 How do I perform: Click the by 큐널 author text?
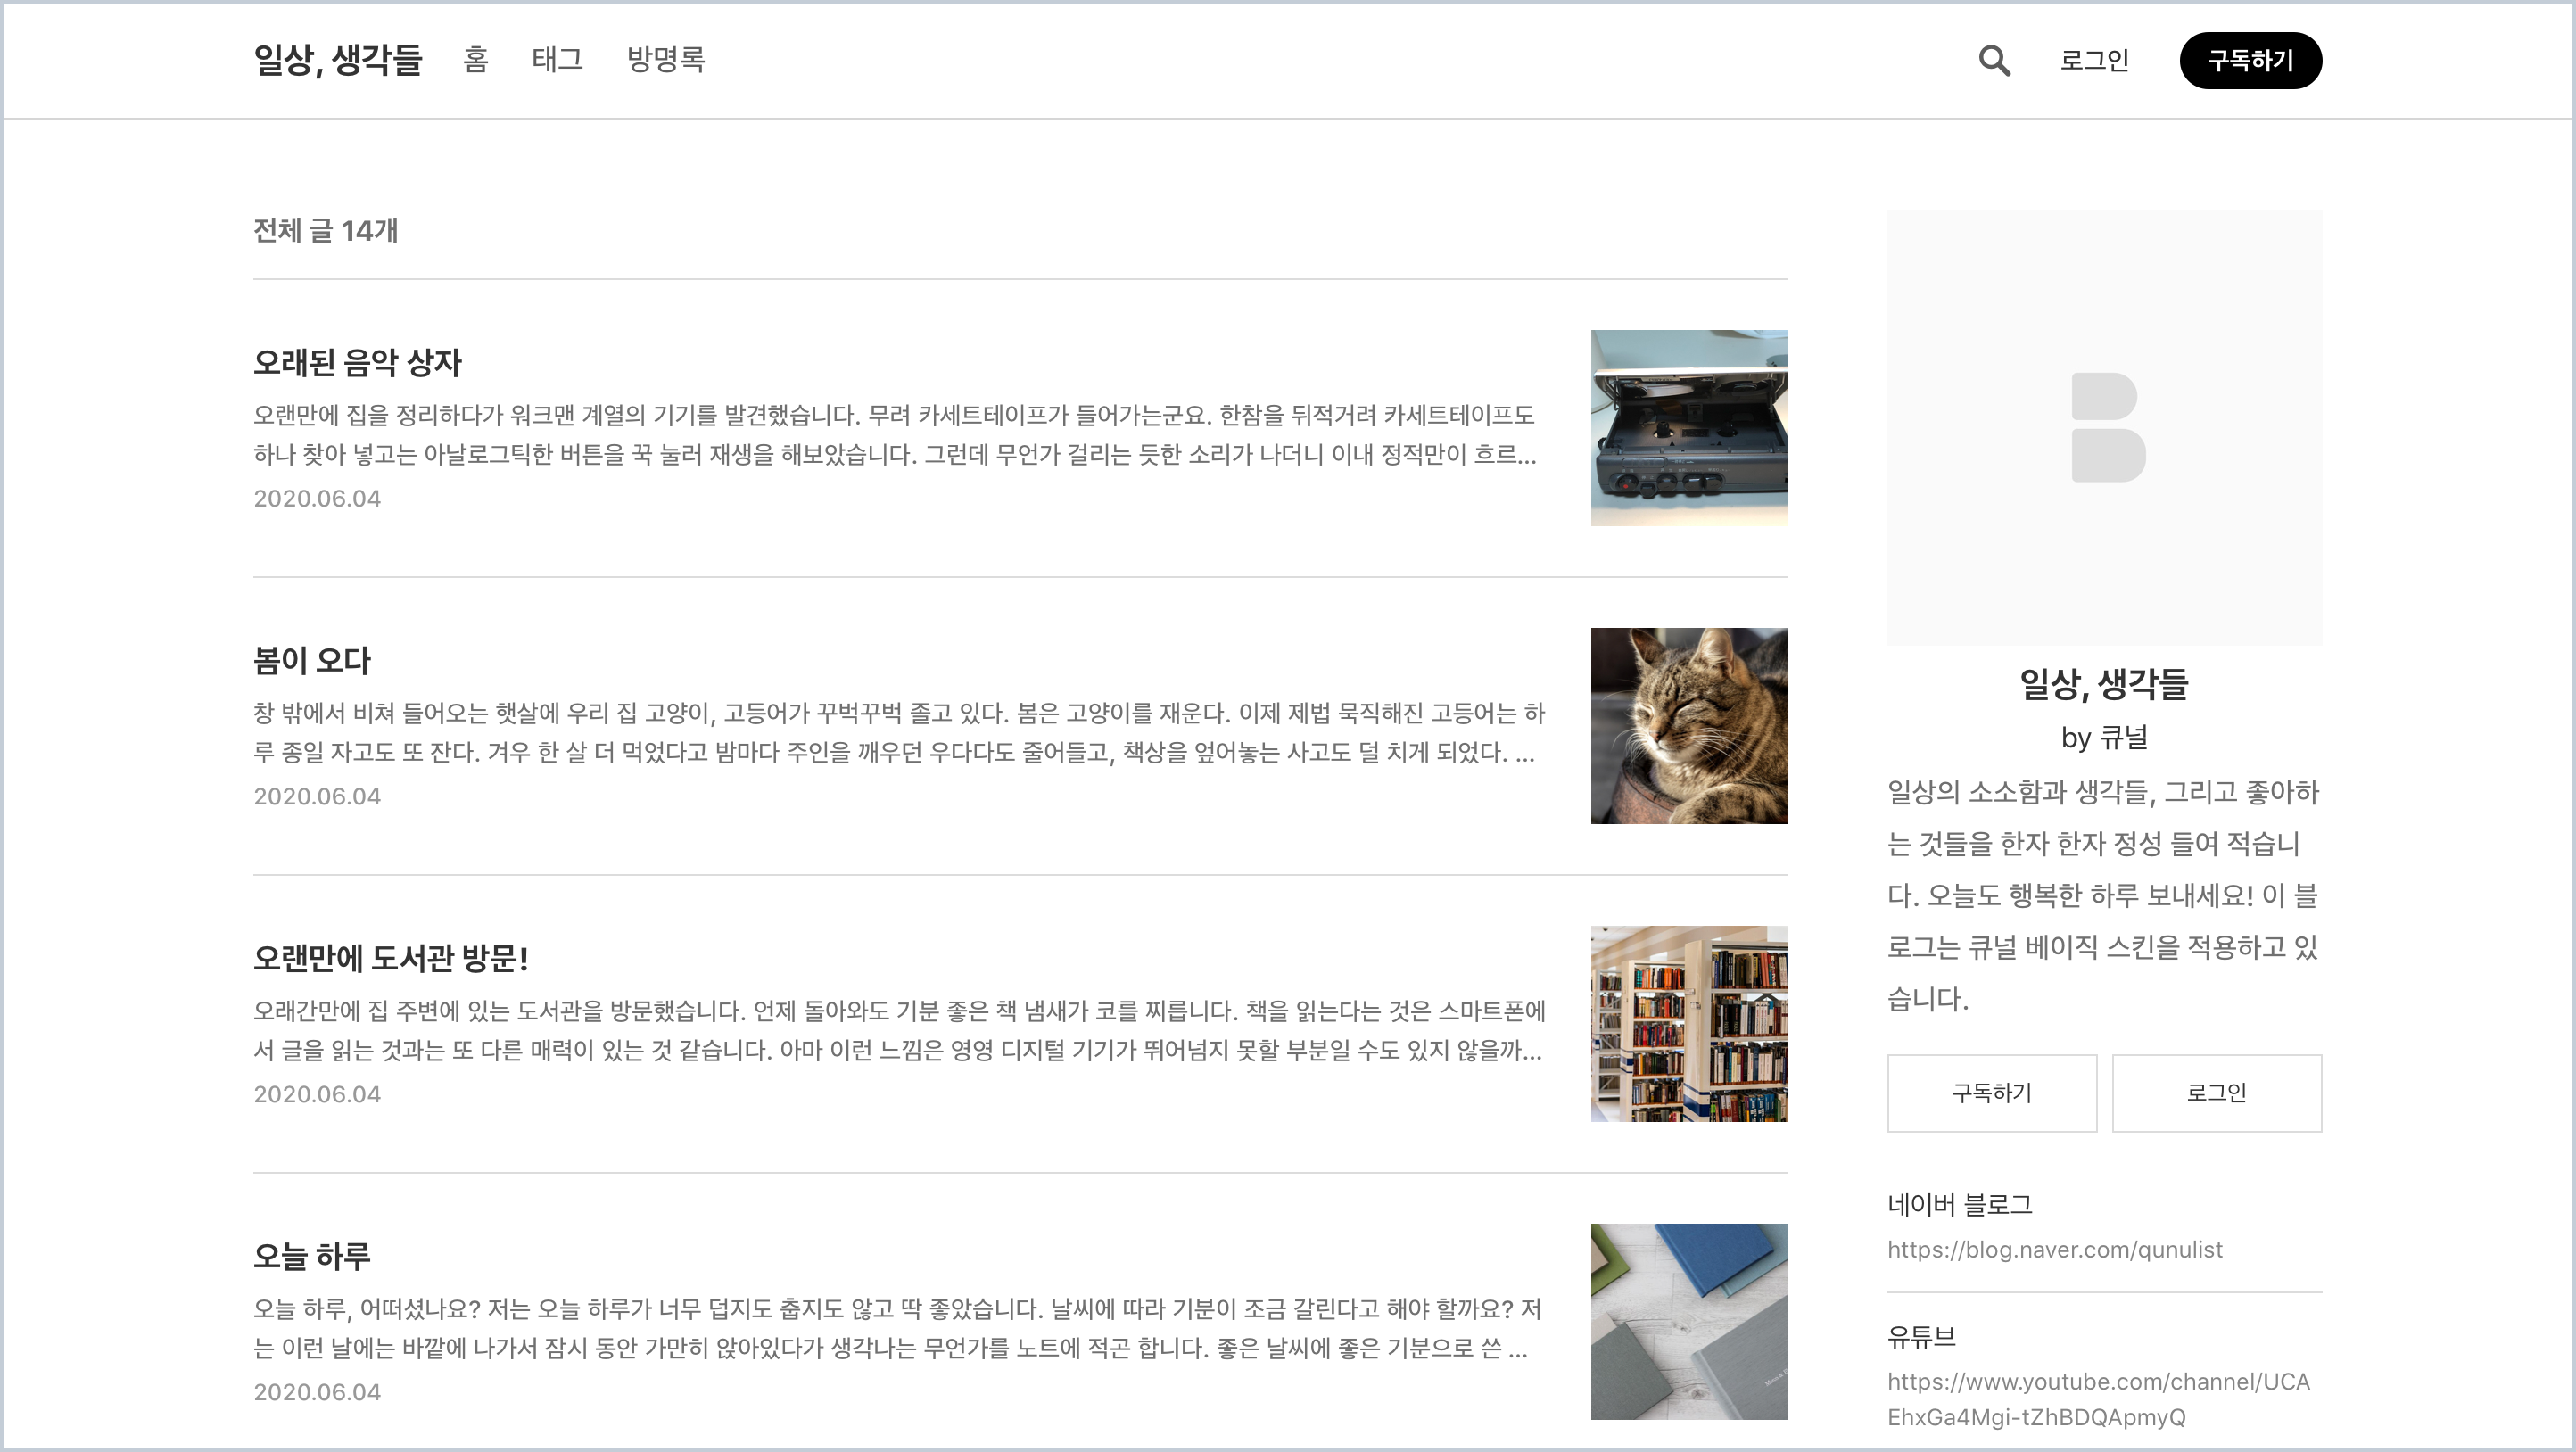[2104, 738]
